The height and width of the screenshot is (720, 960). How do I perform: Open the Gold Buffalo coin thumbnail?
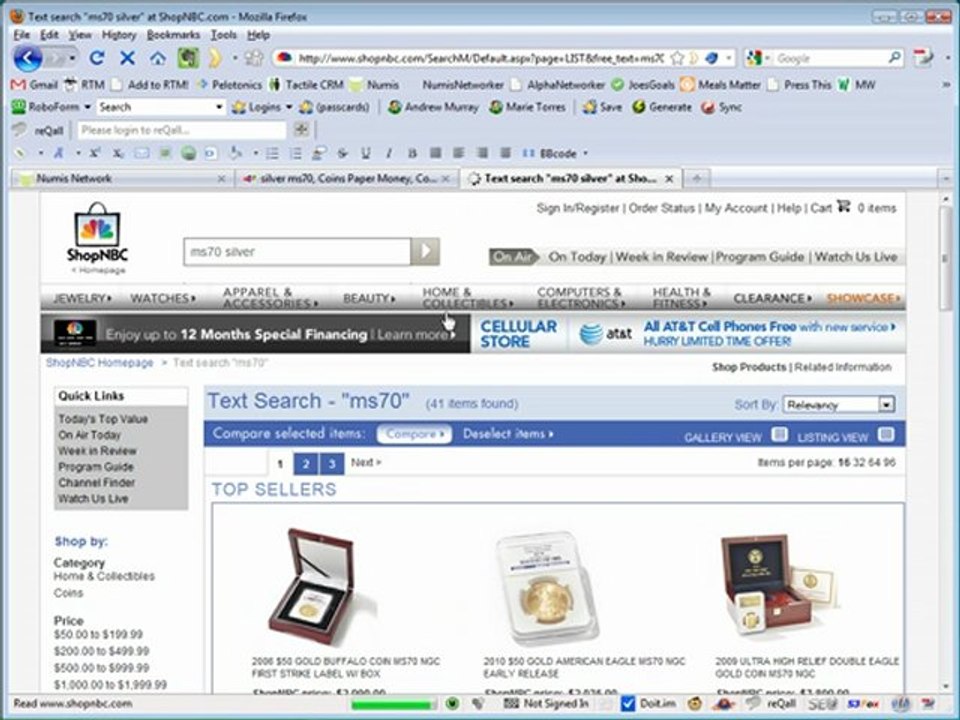tap(312, 587)
